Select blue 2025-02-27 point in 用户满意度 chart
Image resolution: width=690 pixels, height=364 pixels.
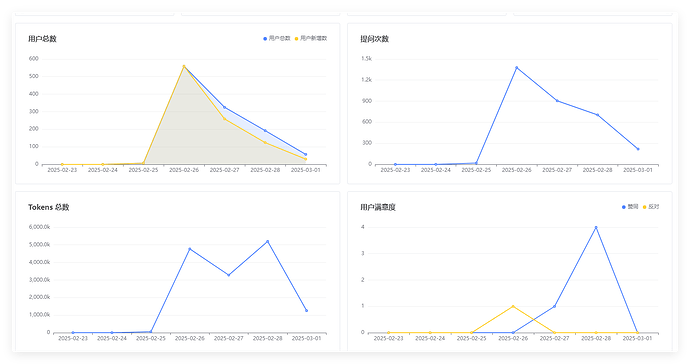pyautogui.click(x=554, y=306)
